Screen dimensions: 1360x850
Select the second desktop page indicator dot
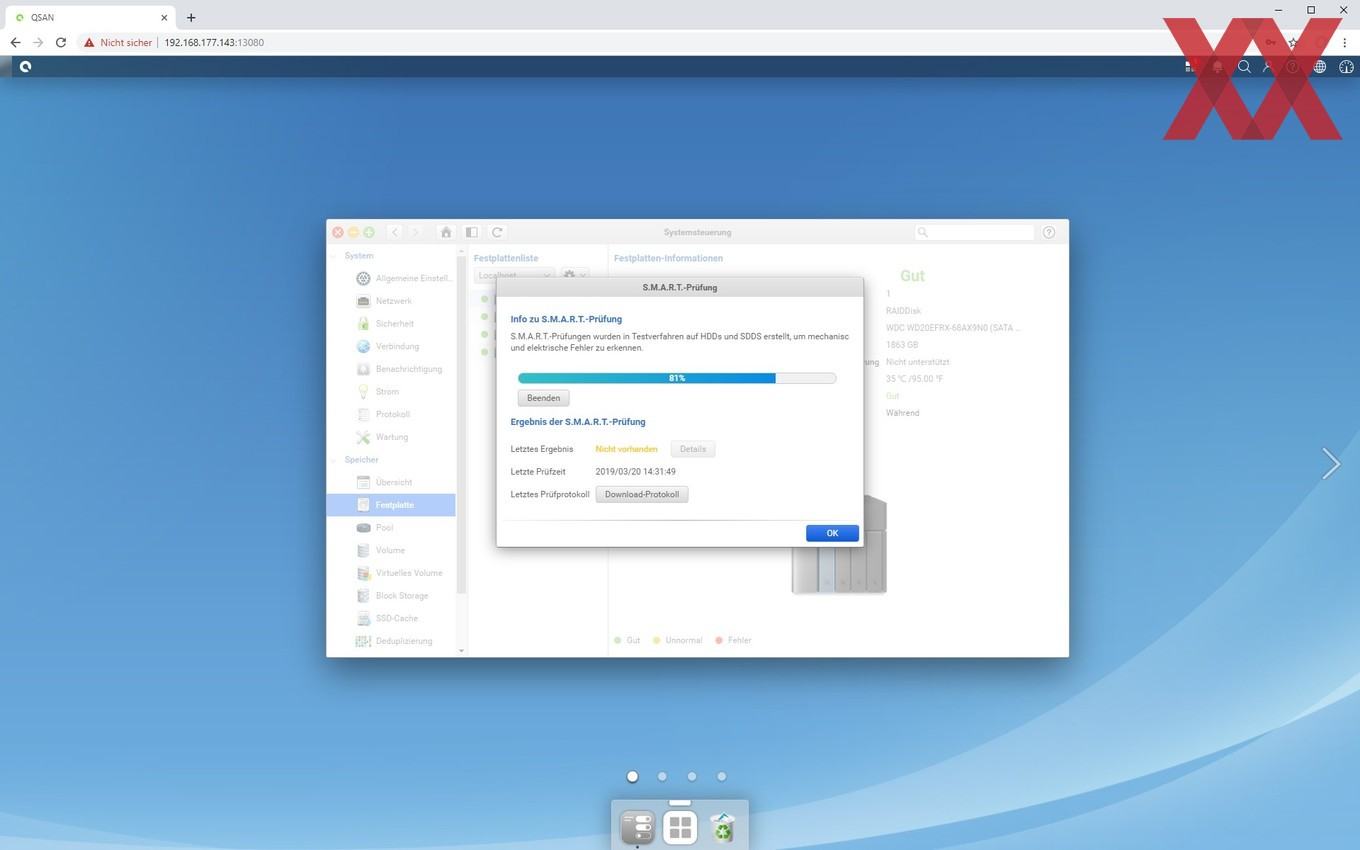tap(662, 776)
